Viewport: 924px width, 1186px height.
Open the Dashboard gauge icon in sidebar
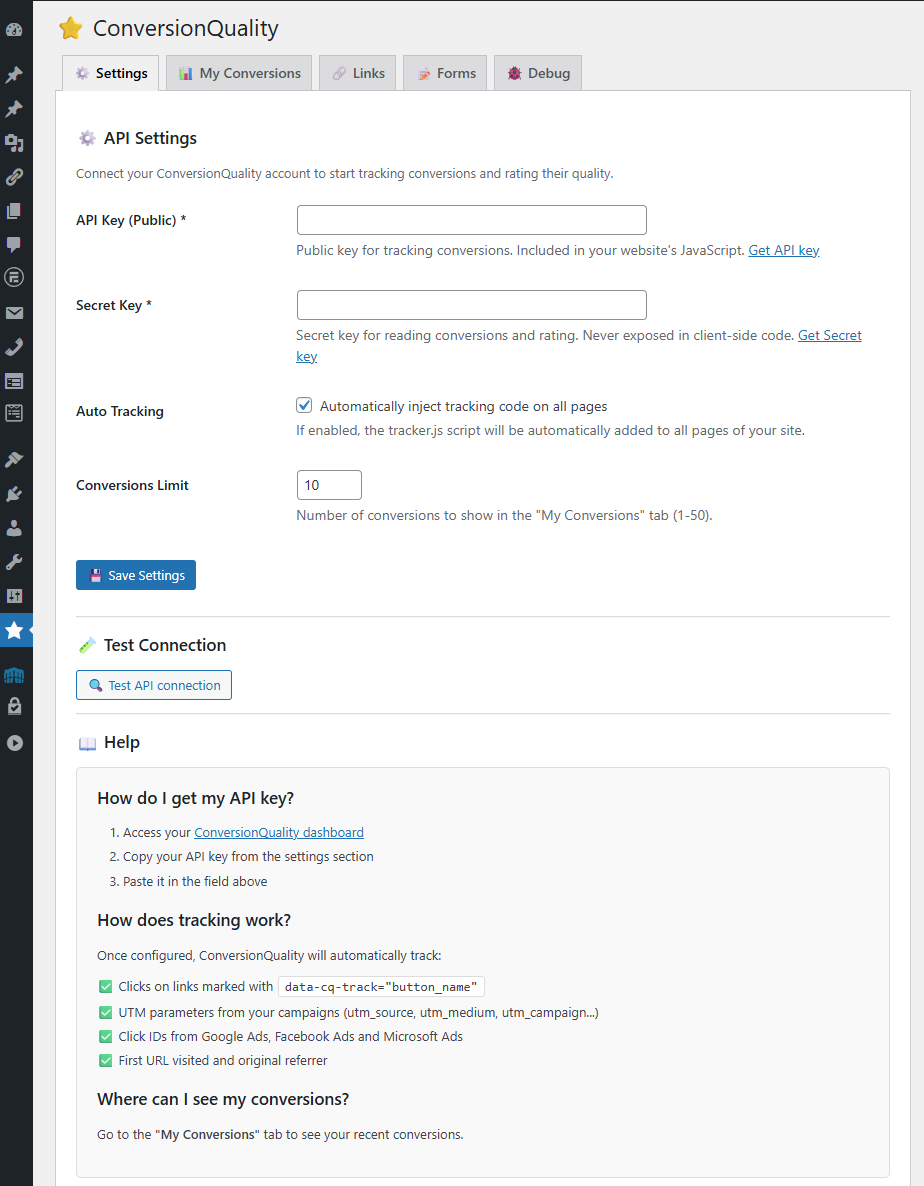coord(14,30)
